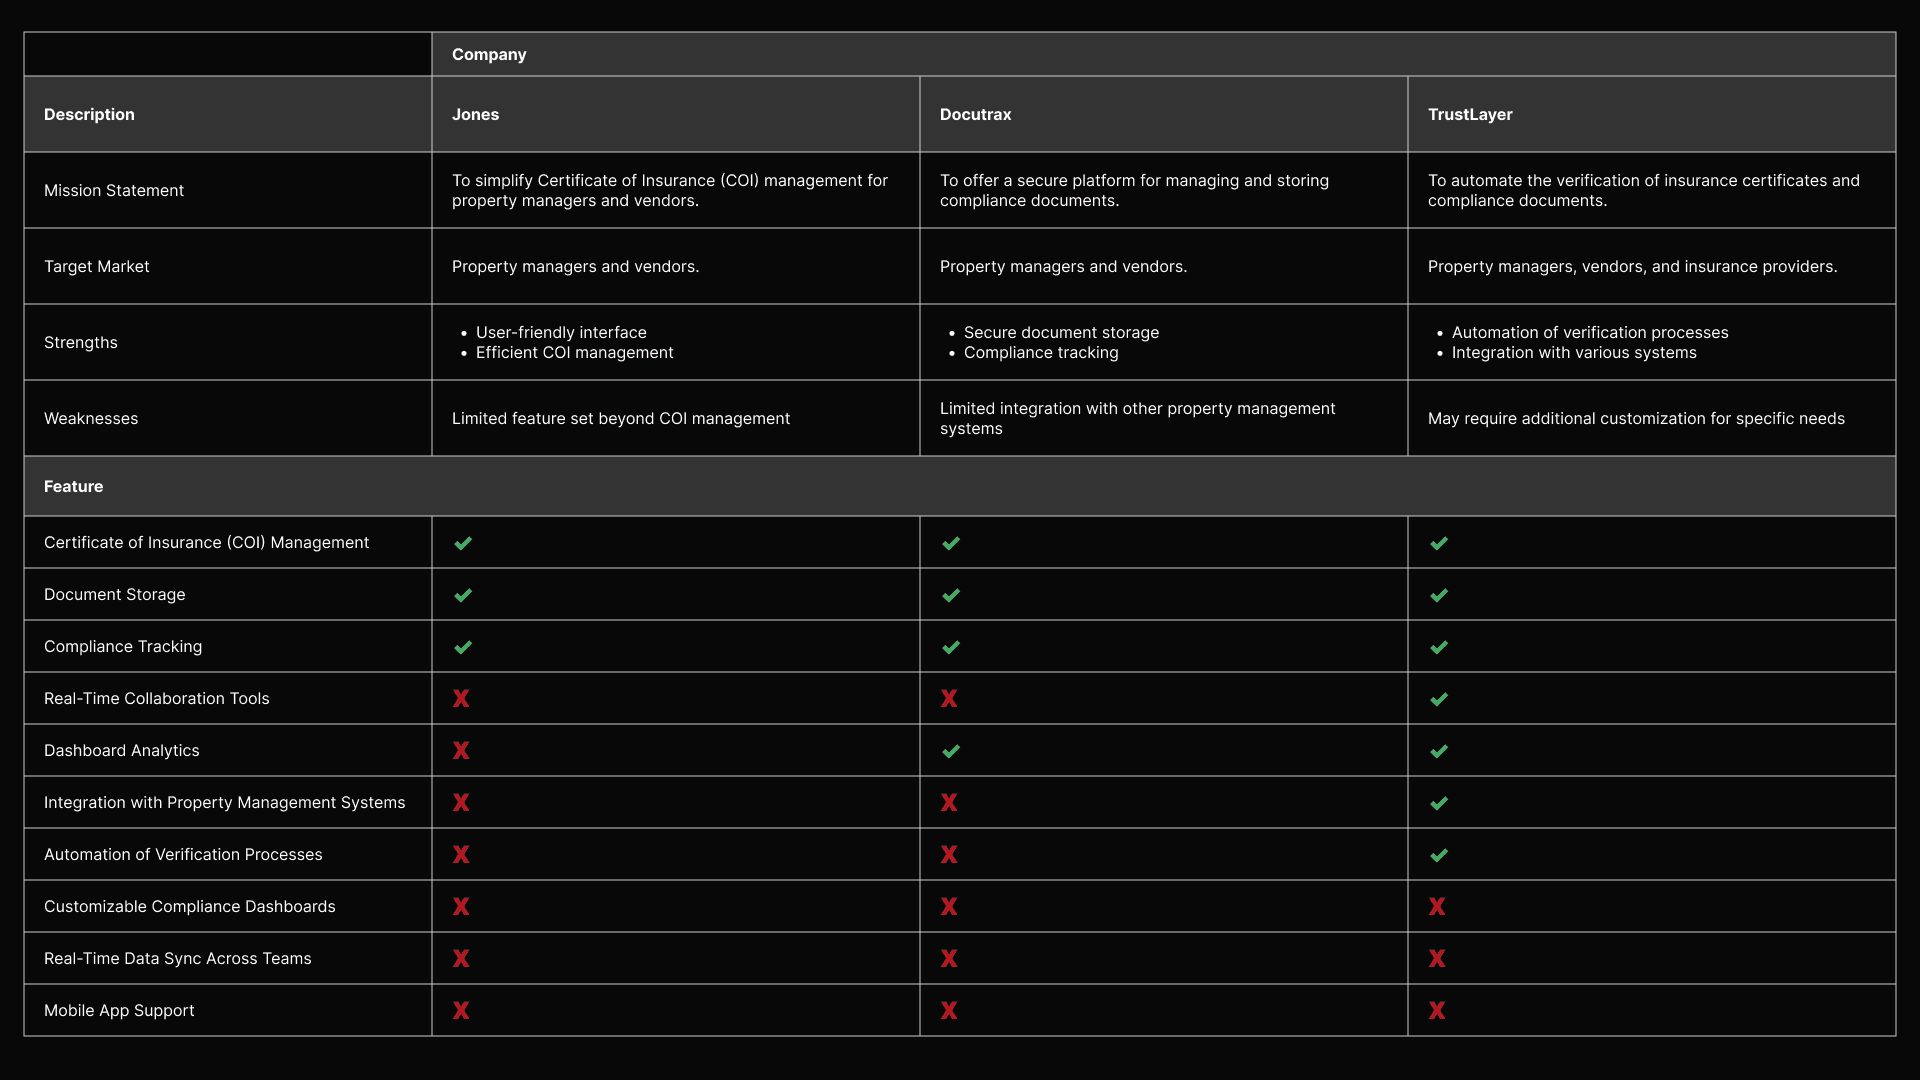The height and width of the screenshot is (1080, 1920).
Task: Select Jones X for Customizable Compliance Dashboards
Action: click(461, 906)
